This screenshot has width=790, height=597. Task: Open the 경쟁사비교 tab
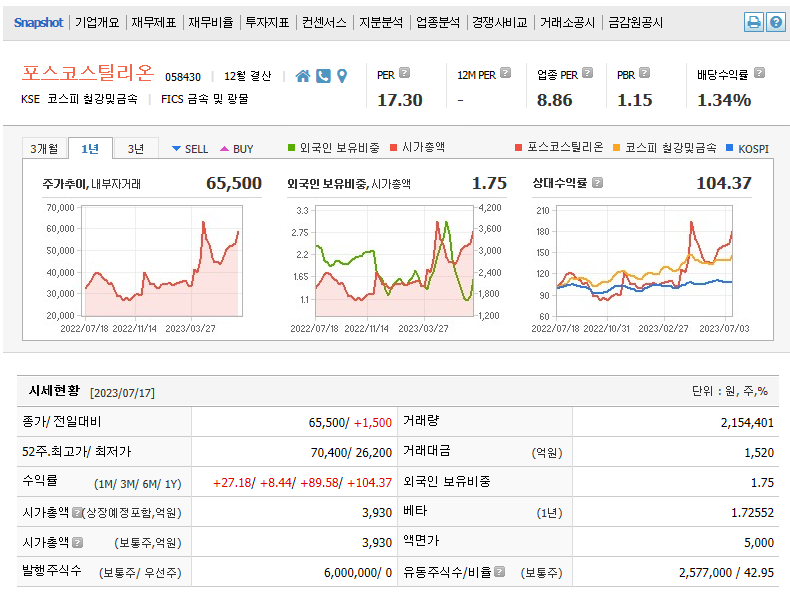tap(500, 23)
